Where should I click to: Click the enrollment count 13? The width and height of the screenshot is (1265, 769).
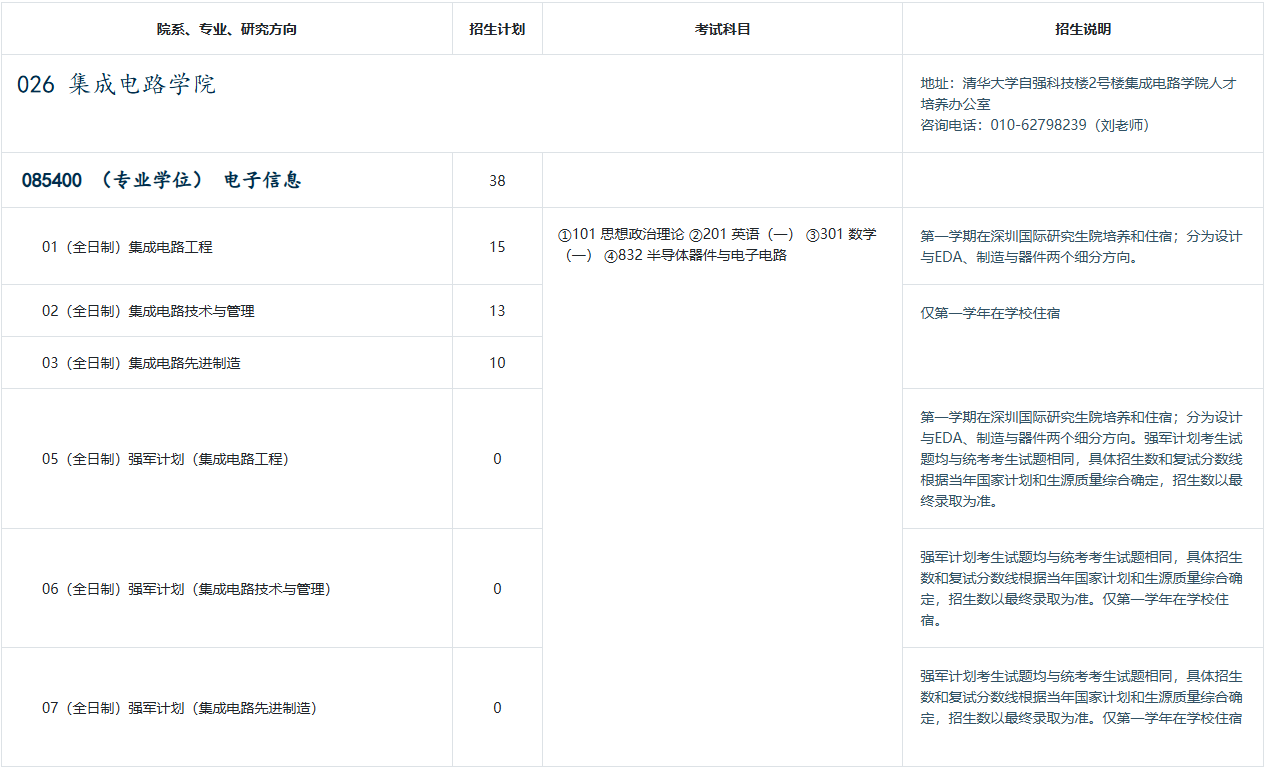497,311
